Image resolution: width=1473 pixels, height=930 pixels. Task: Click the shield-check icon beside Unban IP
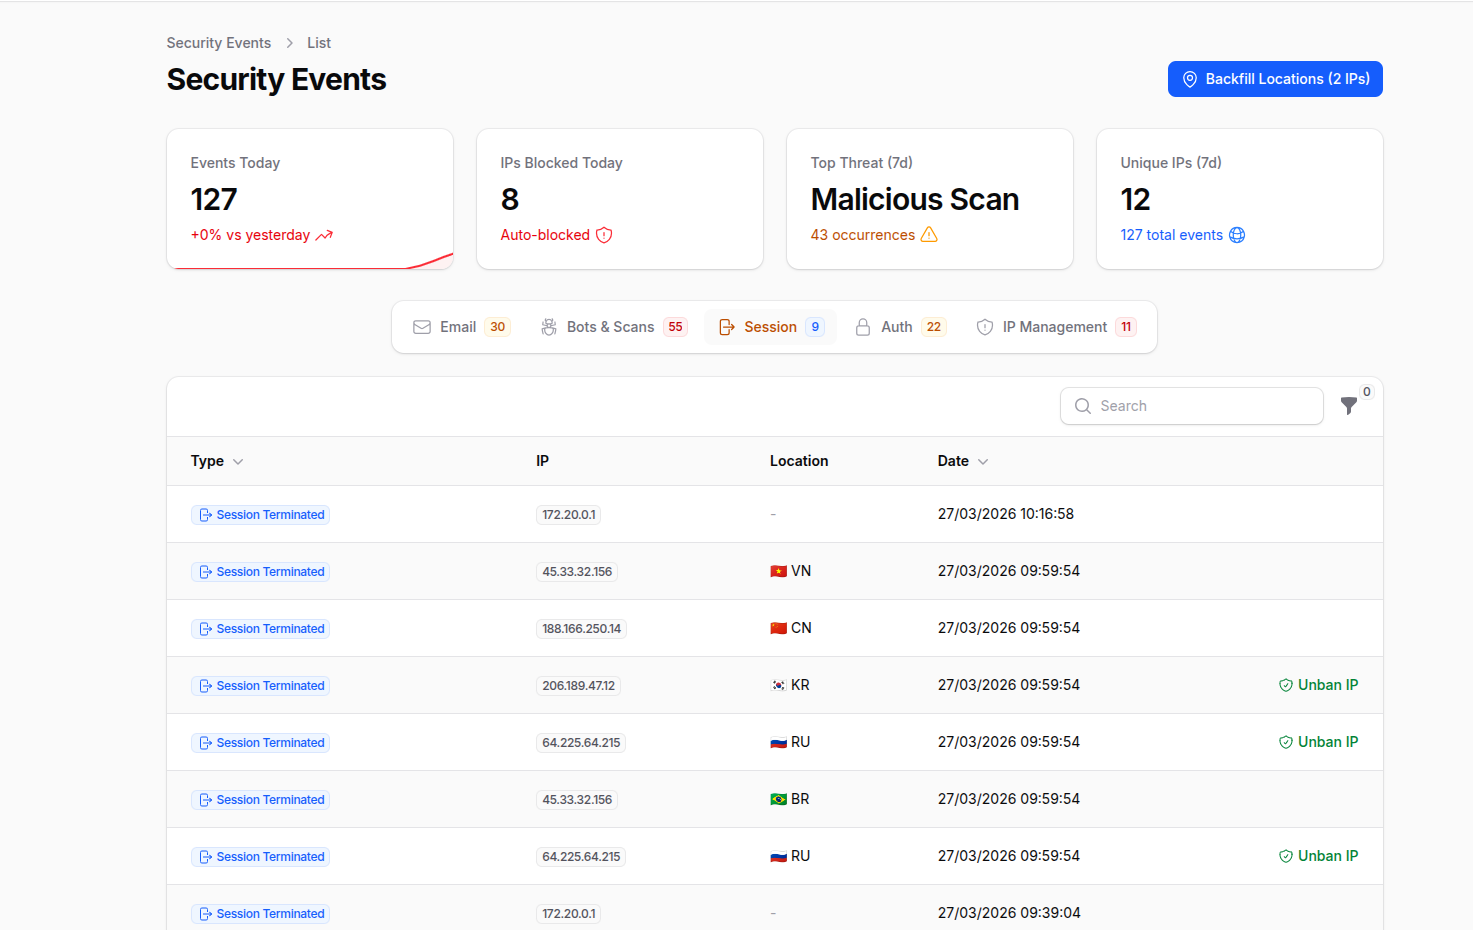click(x=1284, y=685)
